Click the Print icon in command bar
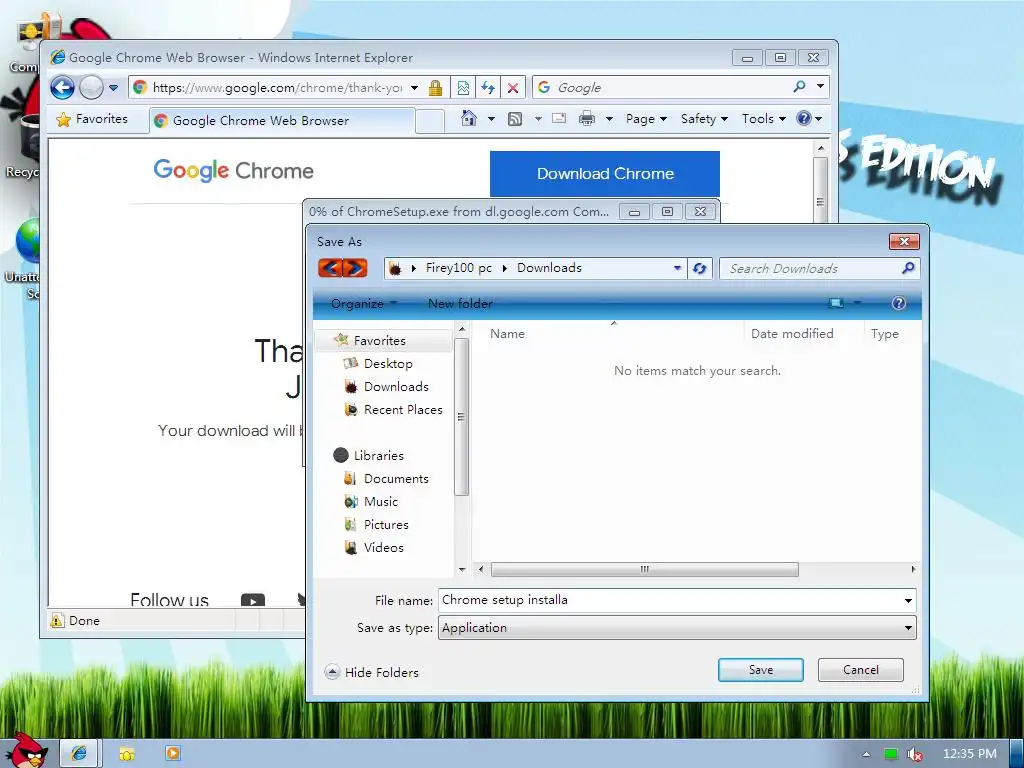 coord(587,118)
